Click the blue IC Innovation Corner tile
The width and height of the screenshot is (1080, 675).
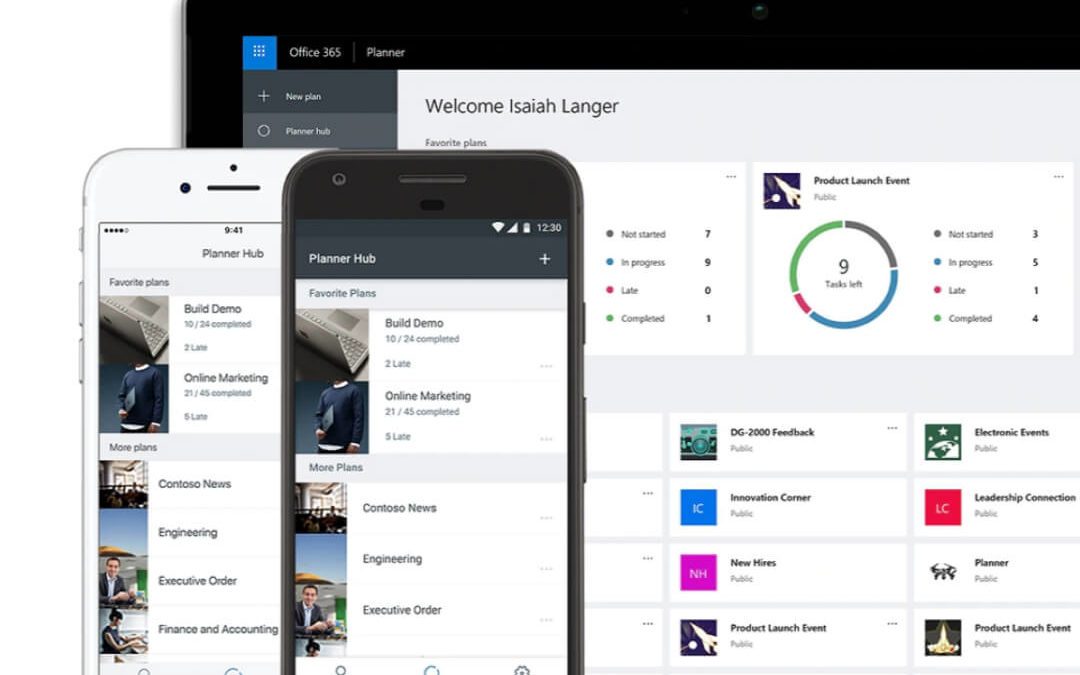(x=698, y=508)
